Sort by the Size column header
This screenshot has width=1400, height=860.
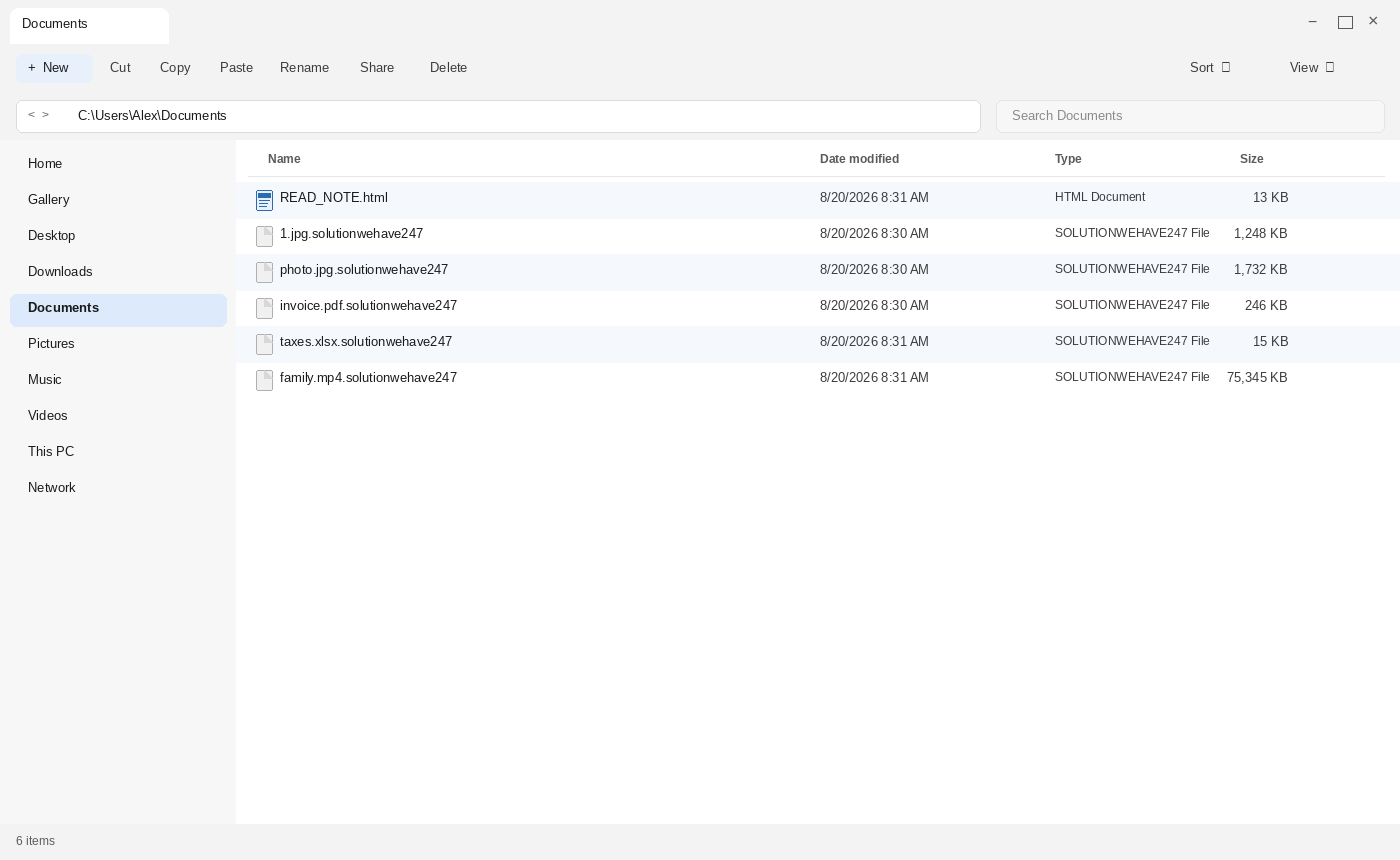1252,159
